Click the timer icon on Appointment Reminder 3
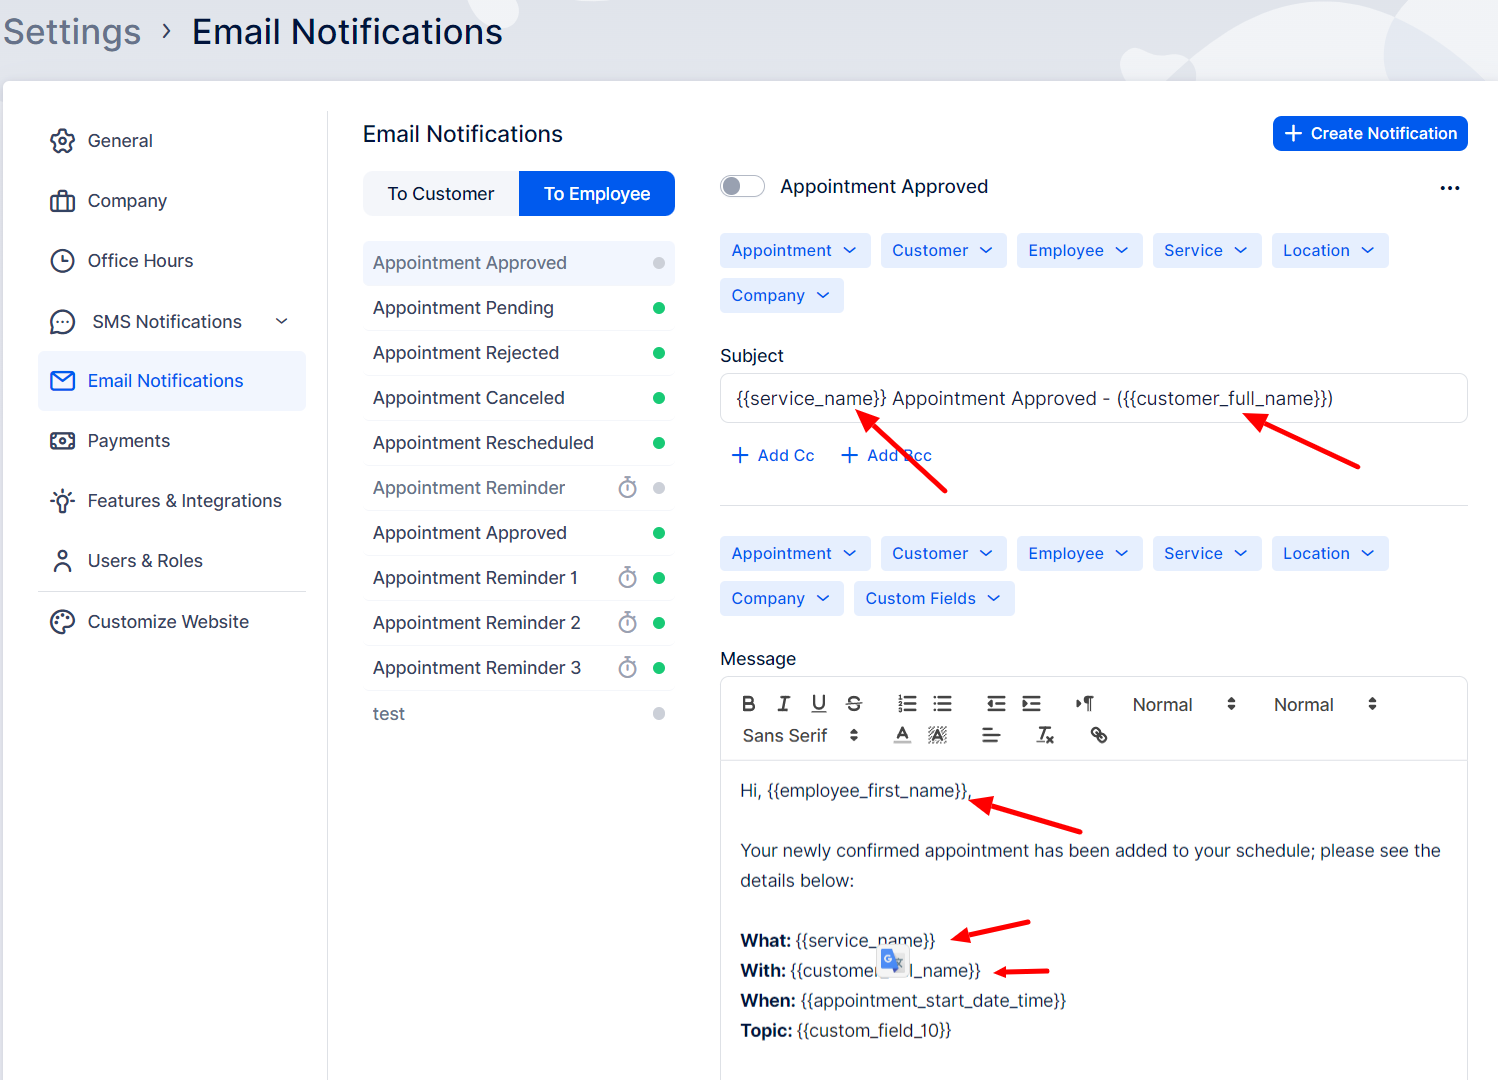This screenshot has width=1498, height=1080. (628, 668)
